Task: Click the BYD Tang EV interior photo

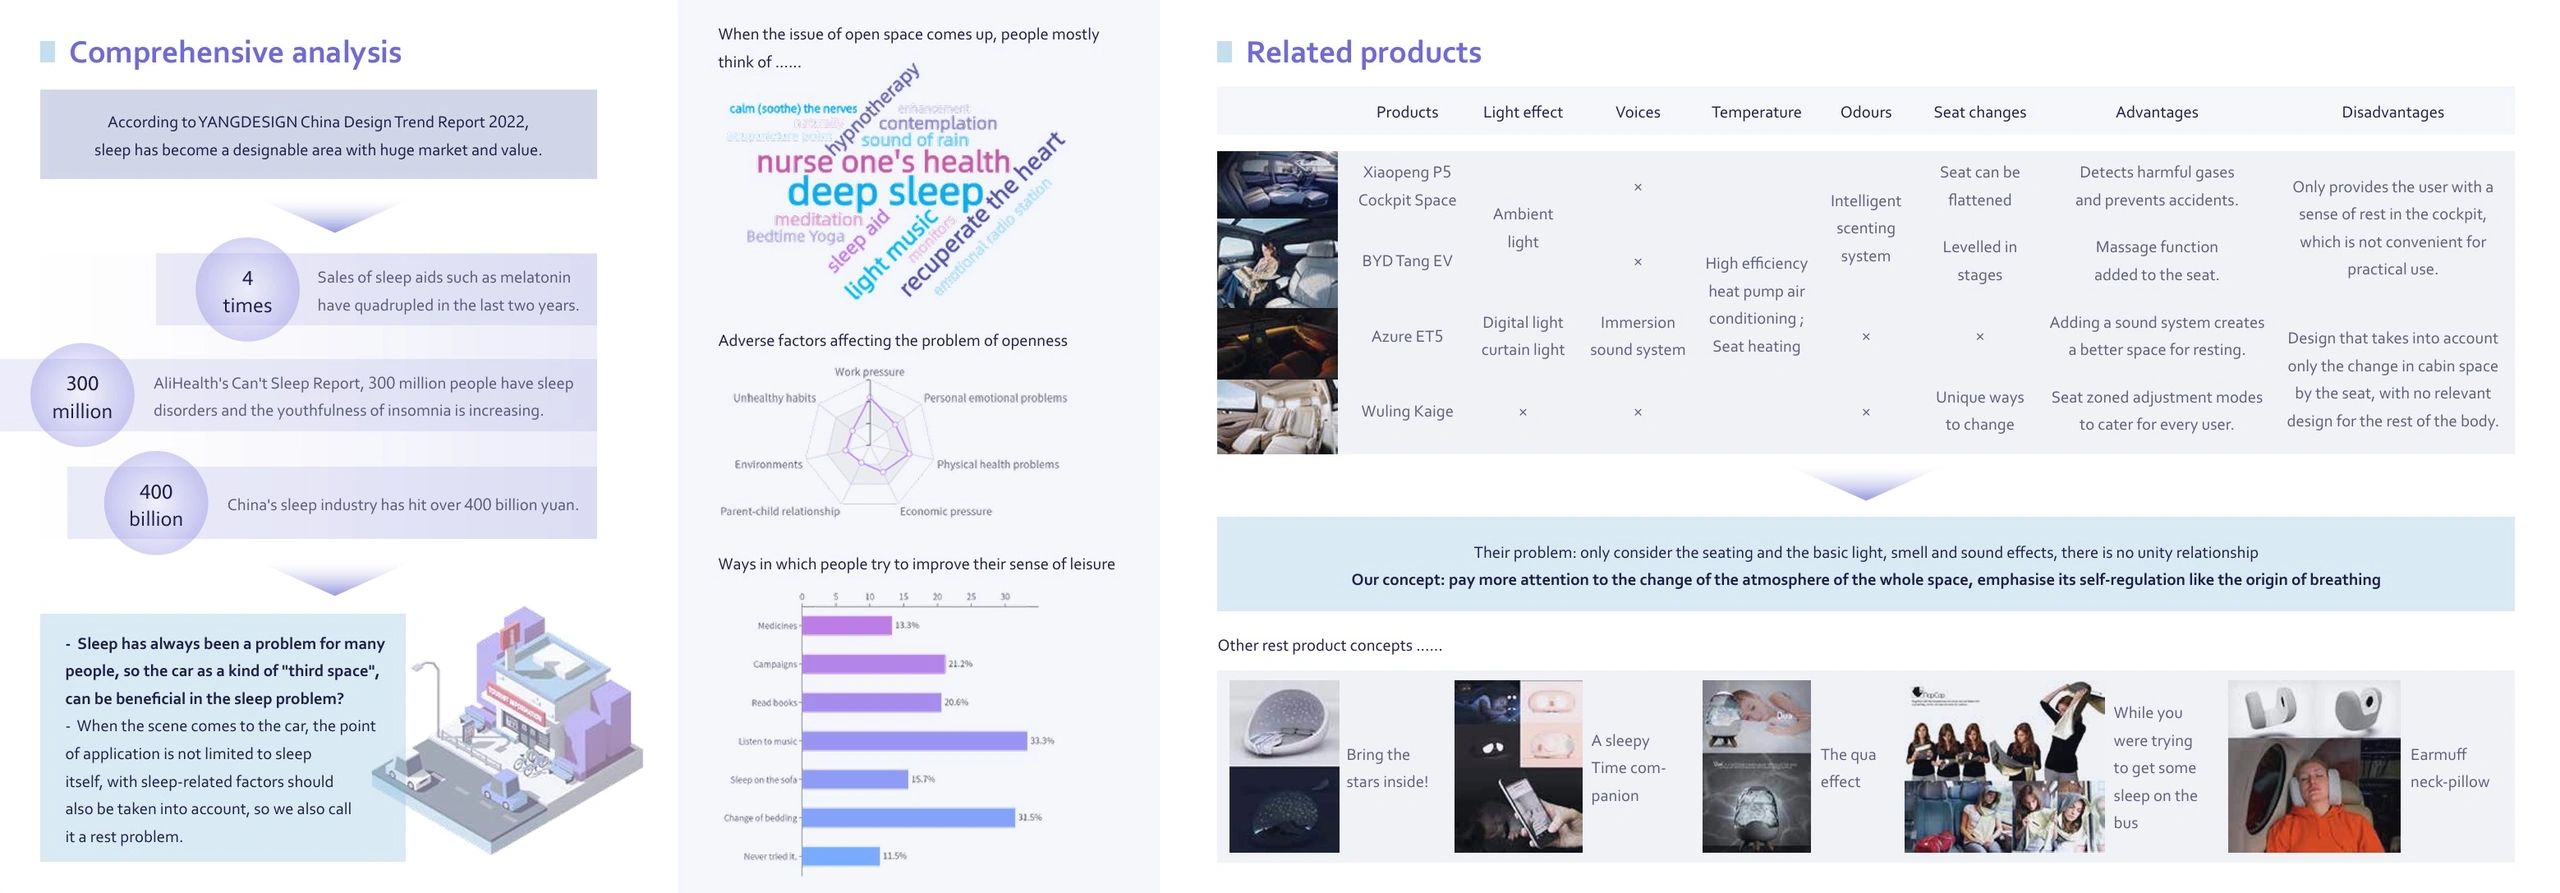Action: pos(1277,264)
